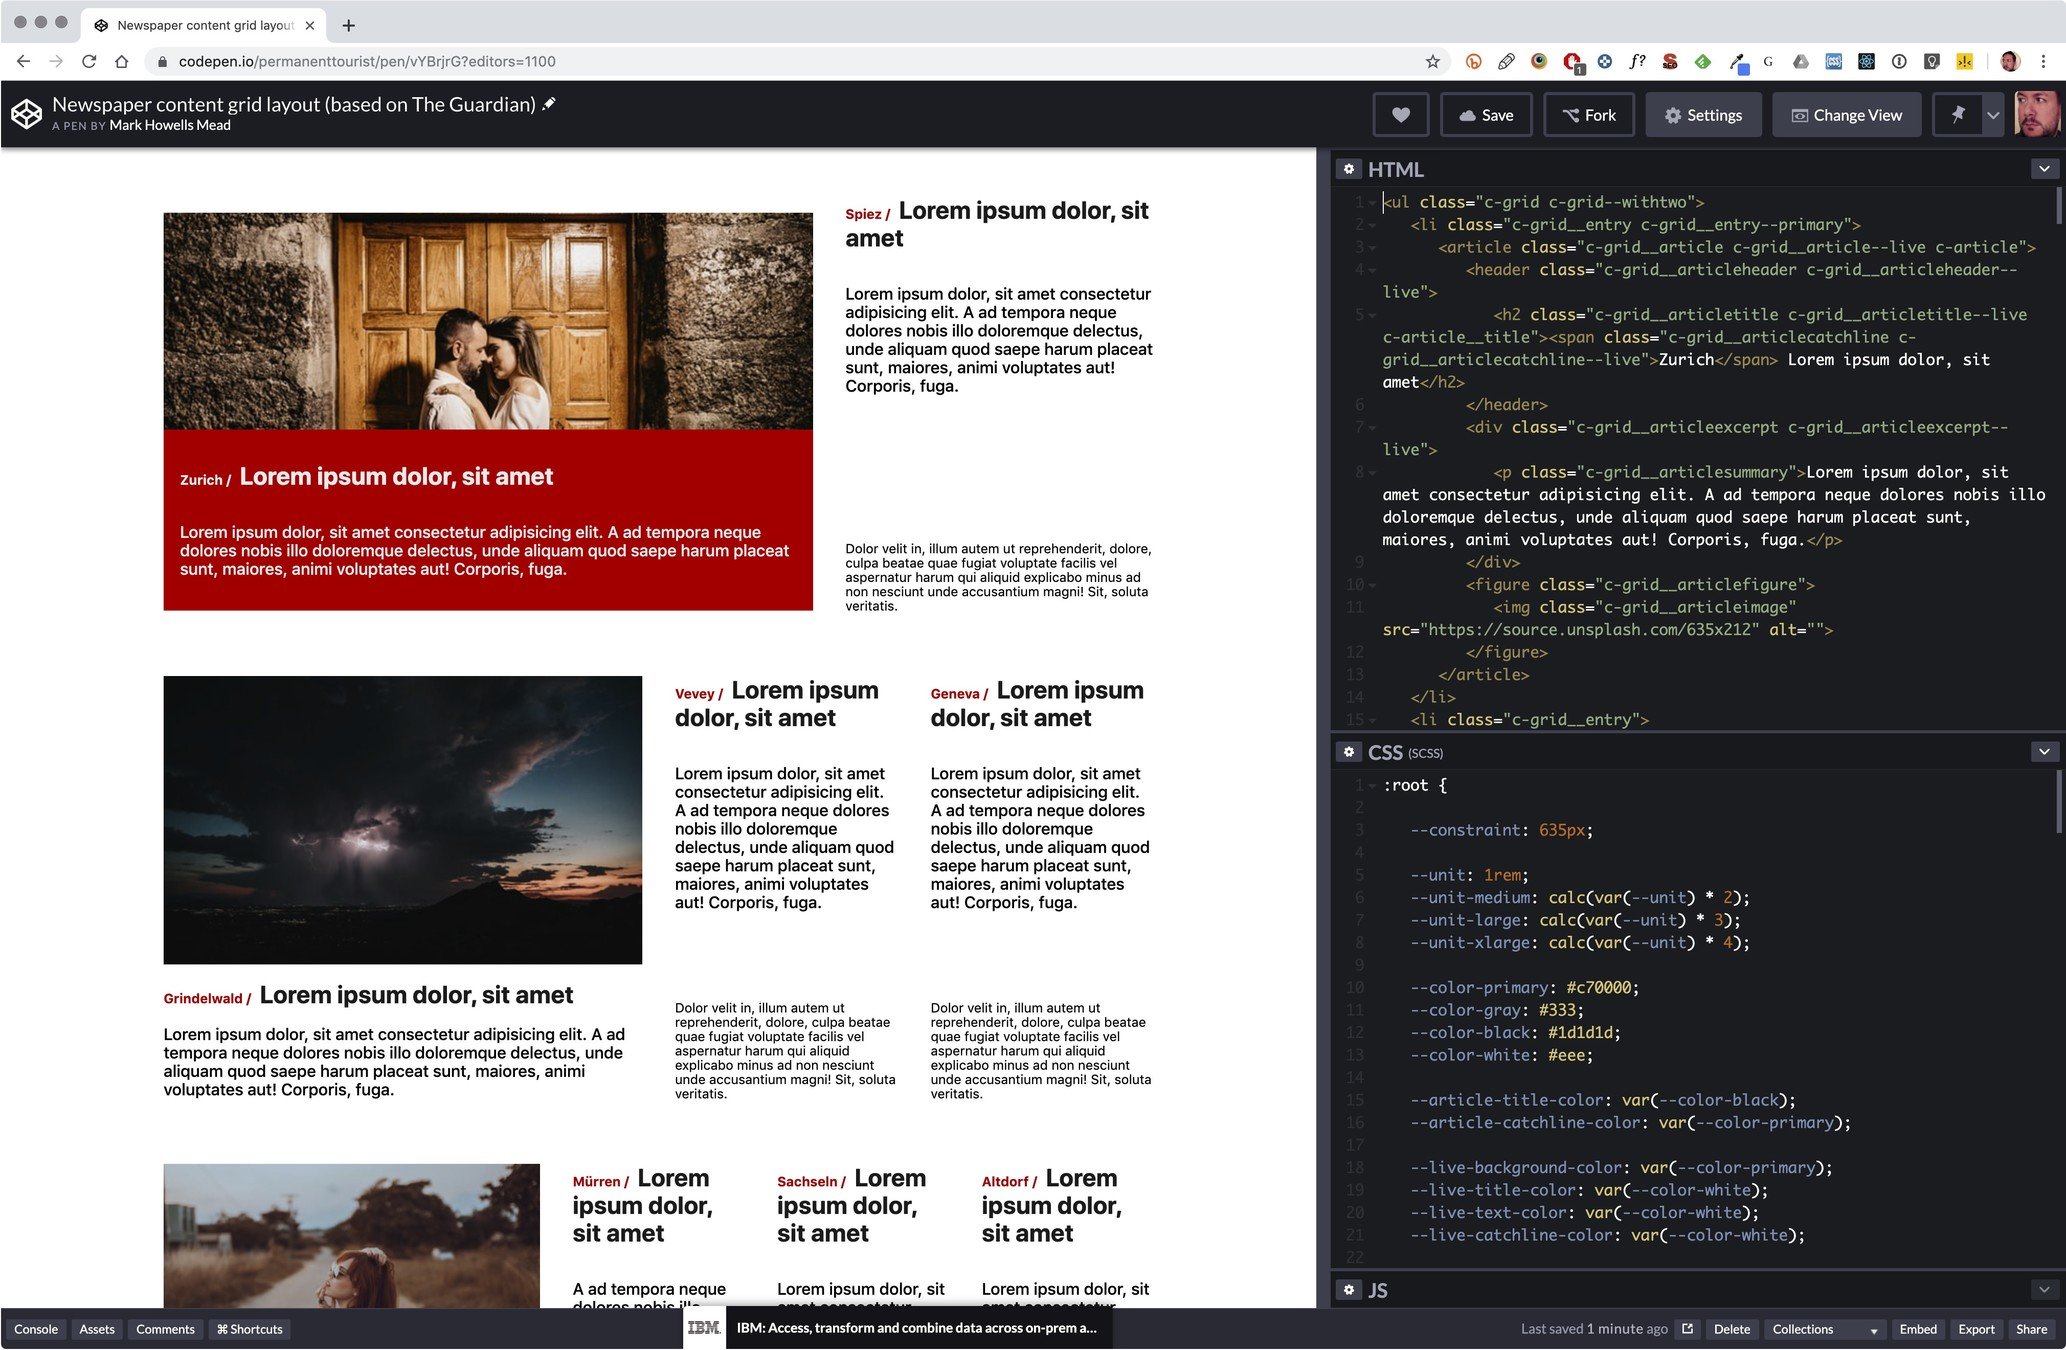Click the CodePen logo icon
This screenshot has height=1350, width=2066.
click(x=26, y=114)
